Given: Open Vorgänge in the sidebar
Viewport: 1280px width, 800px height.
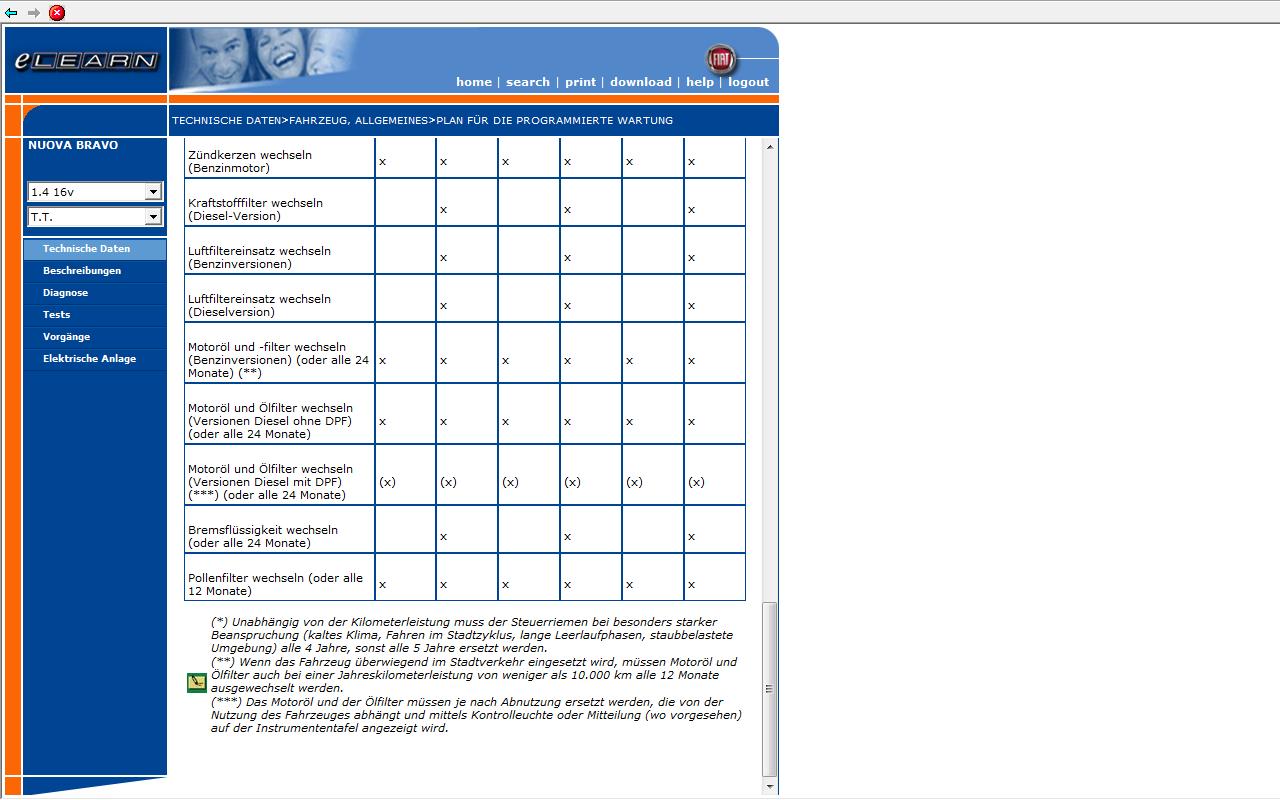Looking at the screenshot, I should click(67, 337).
